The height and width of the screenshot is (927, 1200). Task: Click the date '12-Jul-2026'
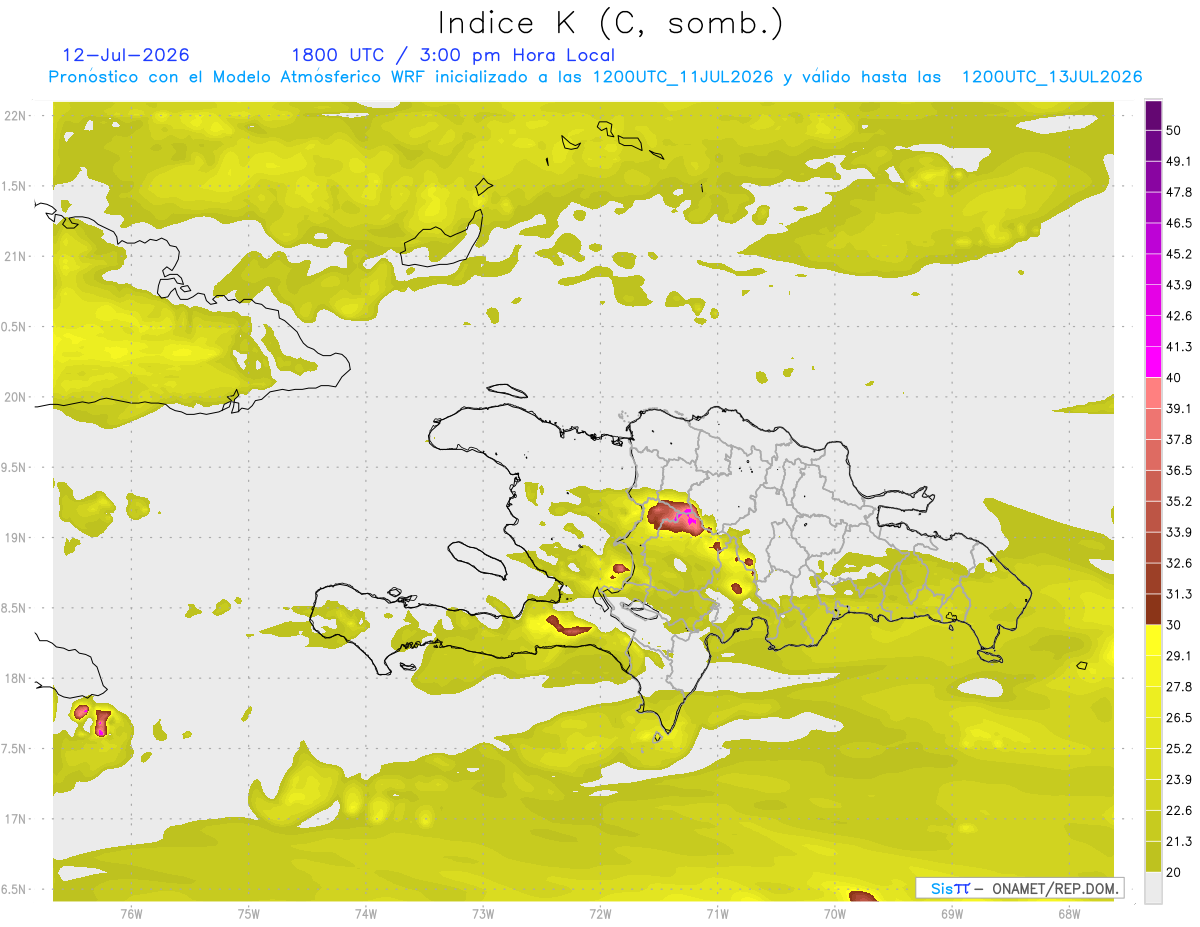pos(126,55)
